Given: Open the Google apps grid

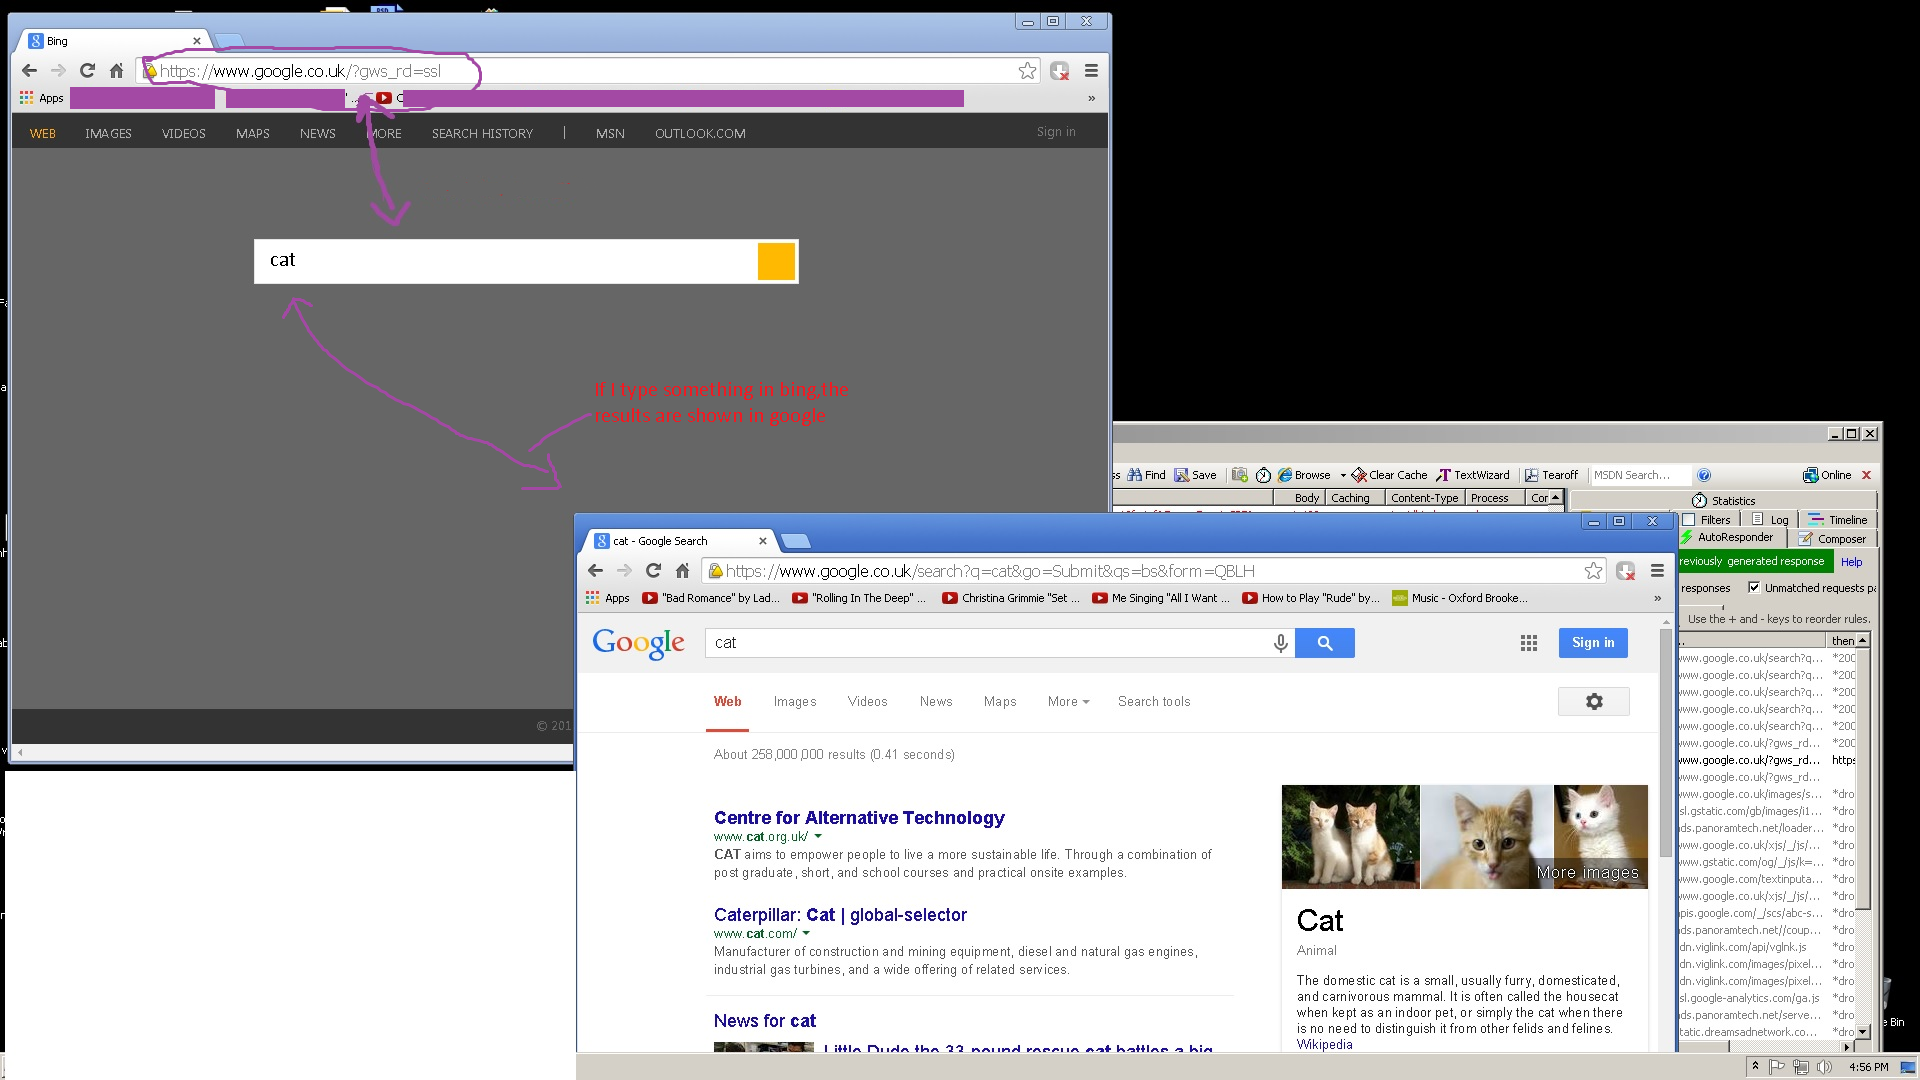Looking at the screenshot, I should [1528, 643].
